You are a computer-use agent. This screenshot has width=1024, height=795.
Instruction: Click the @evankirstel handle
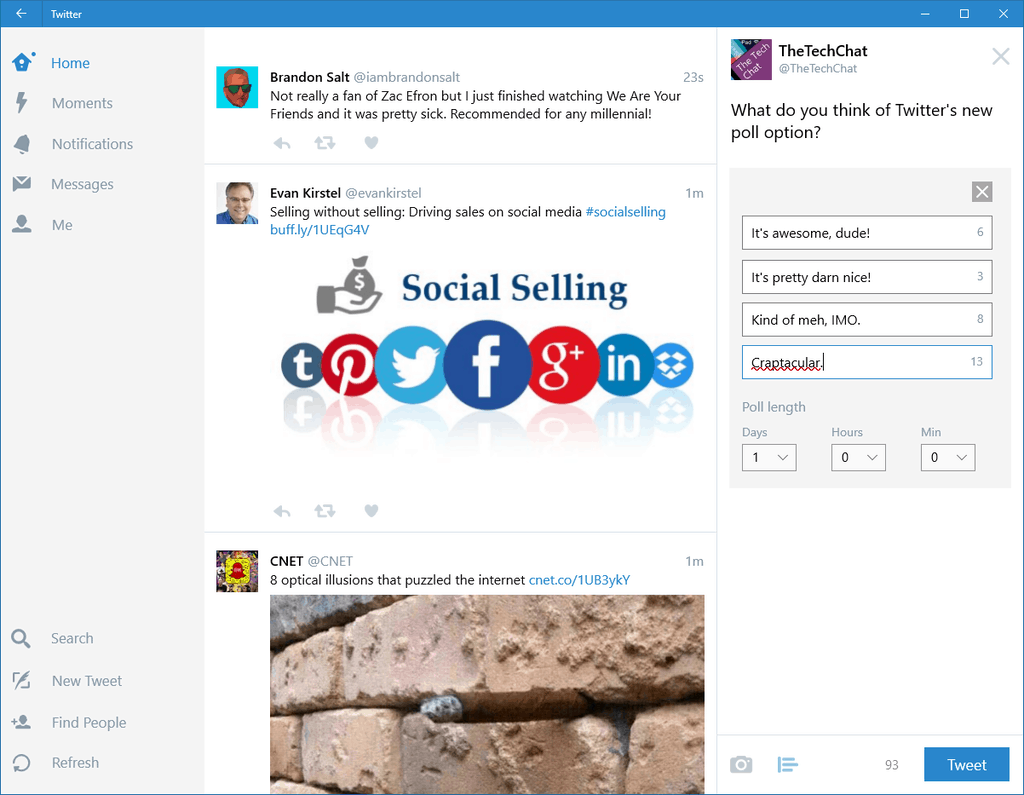383,193
